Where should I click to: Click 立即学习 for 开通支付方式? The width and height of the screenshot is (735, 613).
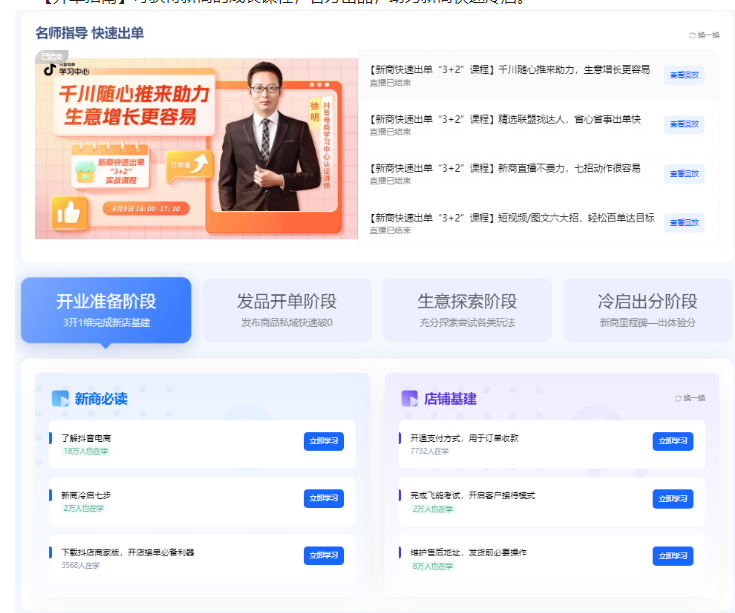672,442
